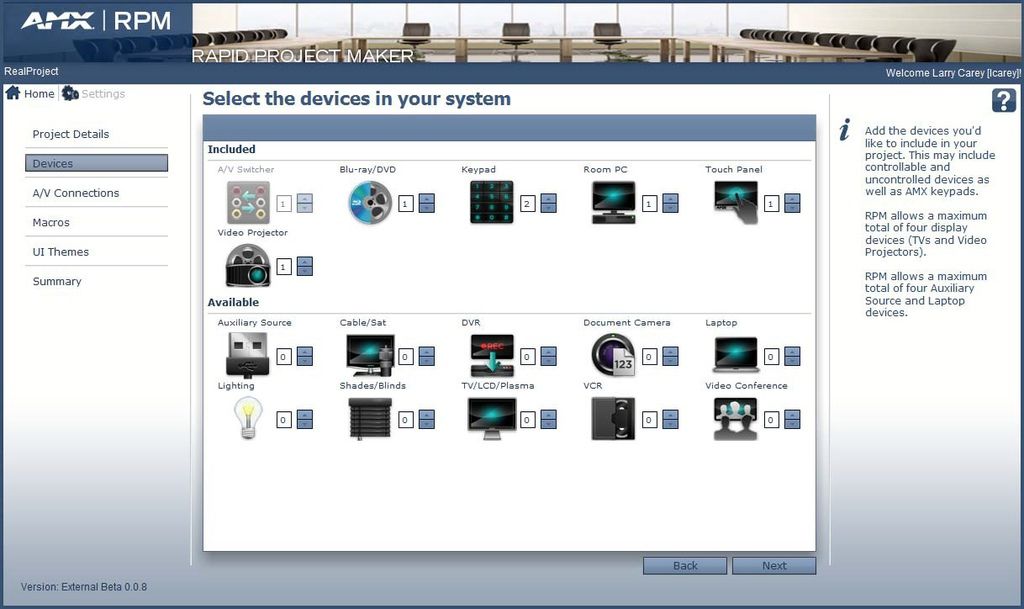Click the Laptop quantity field
This screenshot has width=1024, height=609.
771,357
